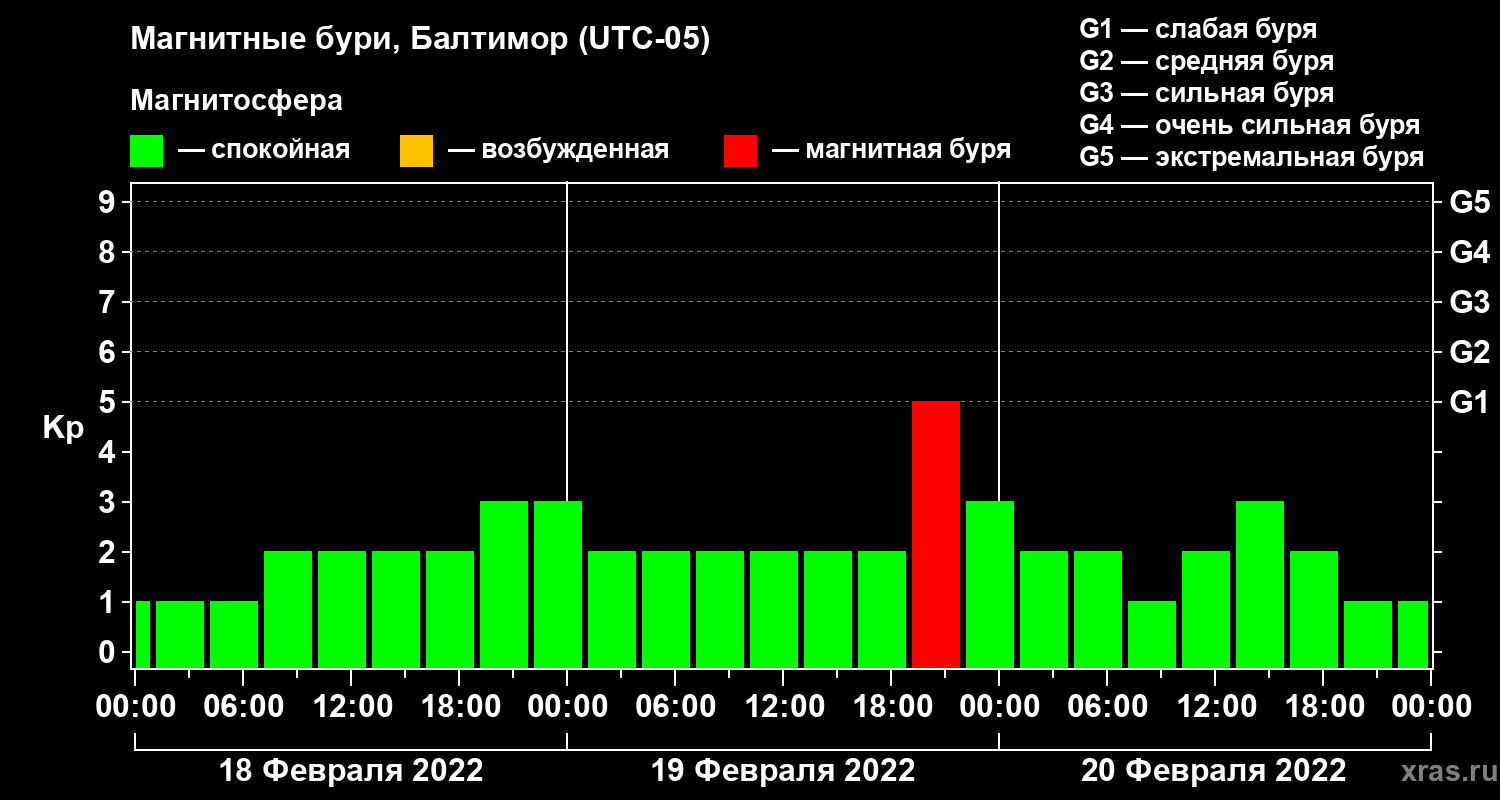Click the 'G3' tick label on the right axis
The image size is (1500, 800).
1469,302
